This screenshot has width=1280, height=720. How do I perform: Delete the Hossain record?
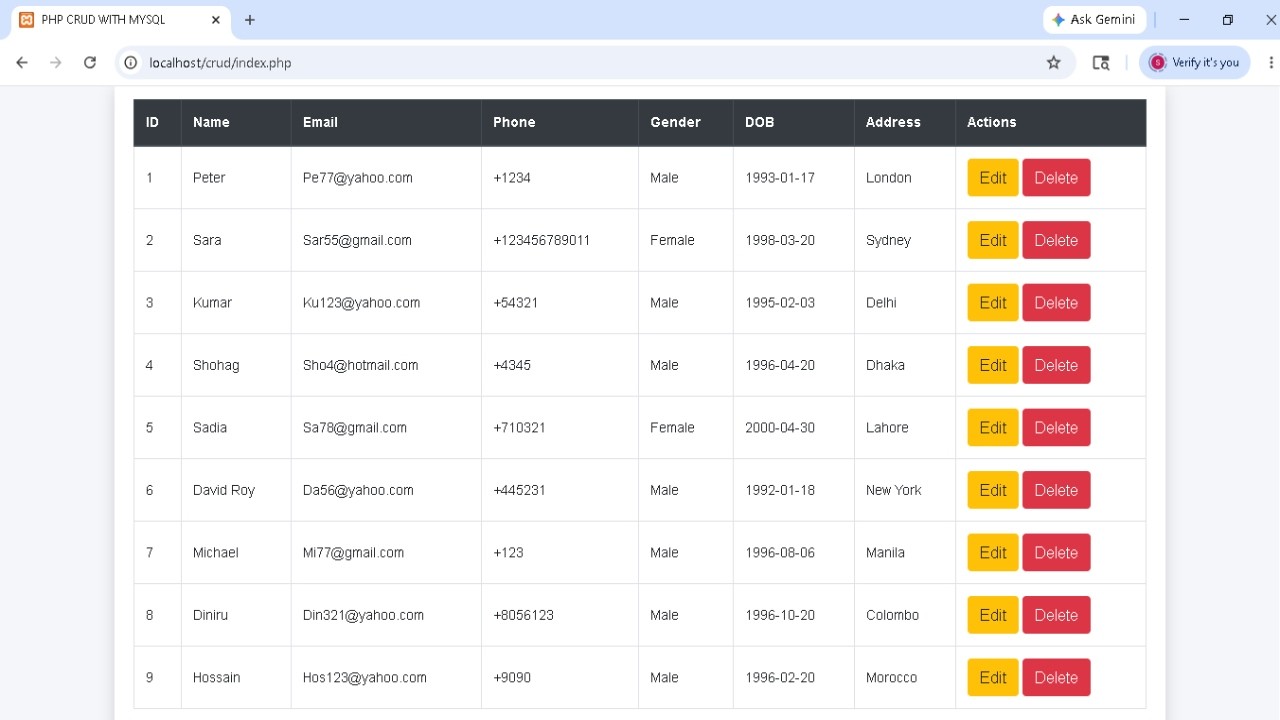(1056, 678)
